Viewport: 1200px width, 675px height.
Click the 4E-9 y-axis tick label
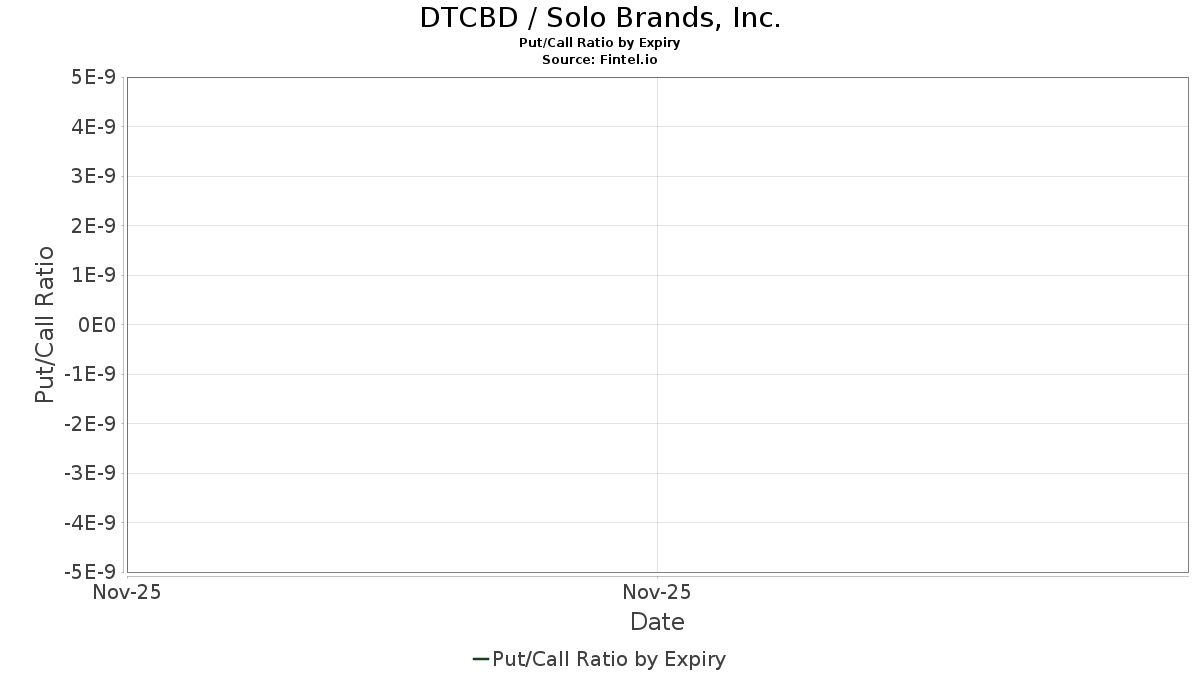point(92,127)
